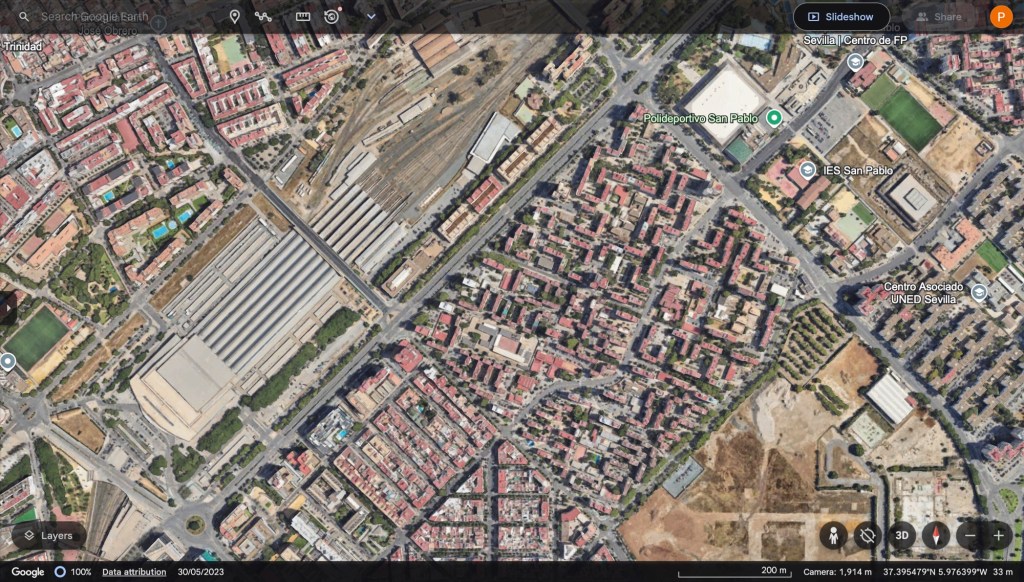The height and width of the screenshot is (582, 1024).
Task: Open the user profile avatar P
Action: [x=1000, y=17]
